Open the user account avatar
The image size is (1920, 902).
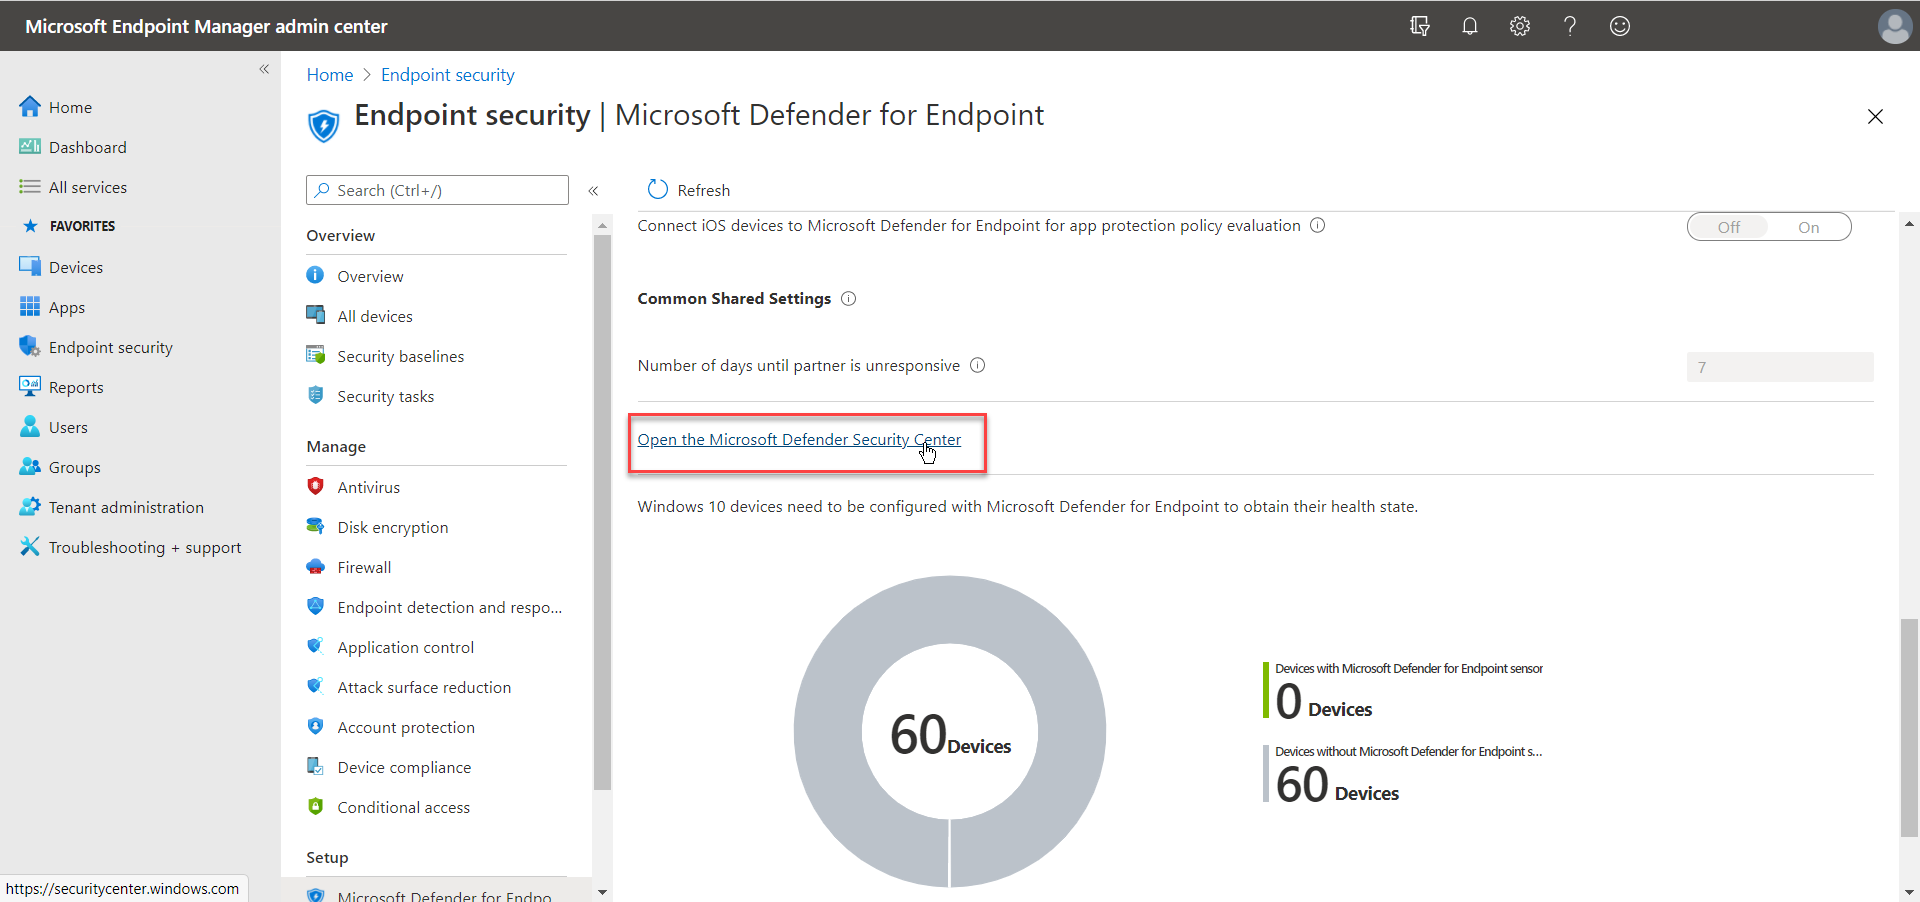[1894, 26]
